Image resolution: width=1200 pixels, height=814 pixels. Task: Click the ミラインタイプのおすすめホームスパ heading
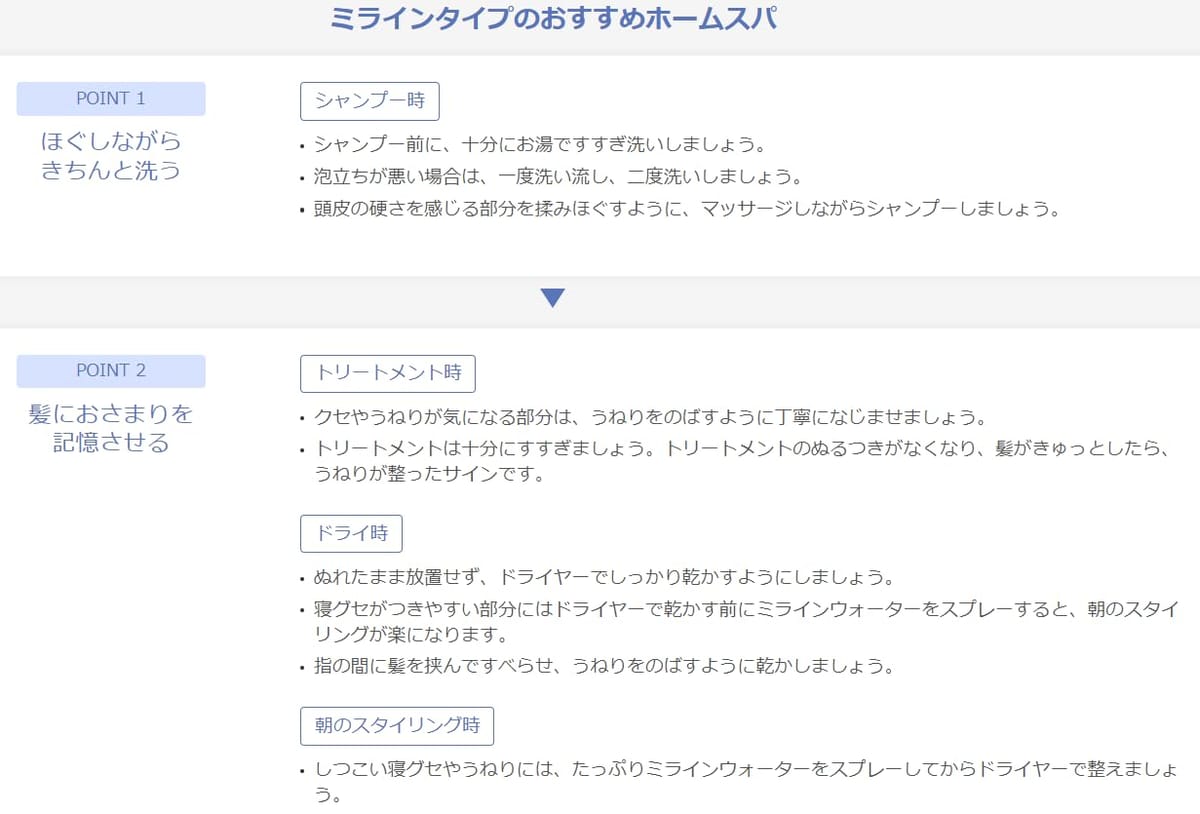coord(552,19)
